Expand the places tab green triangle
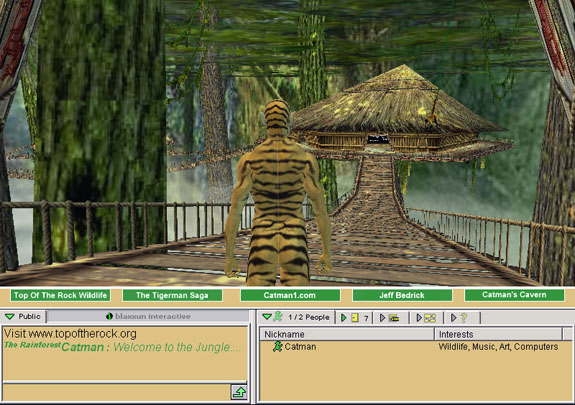The height and width of the screenshot is (405, 575). pos(344,318)
